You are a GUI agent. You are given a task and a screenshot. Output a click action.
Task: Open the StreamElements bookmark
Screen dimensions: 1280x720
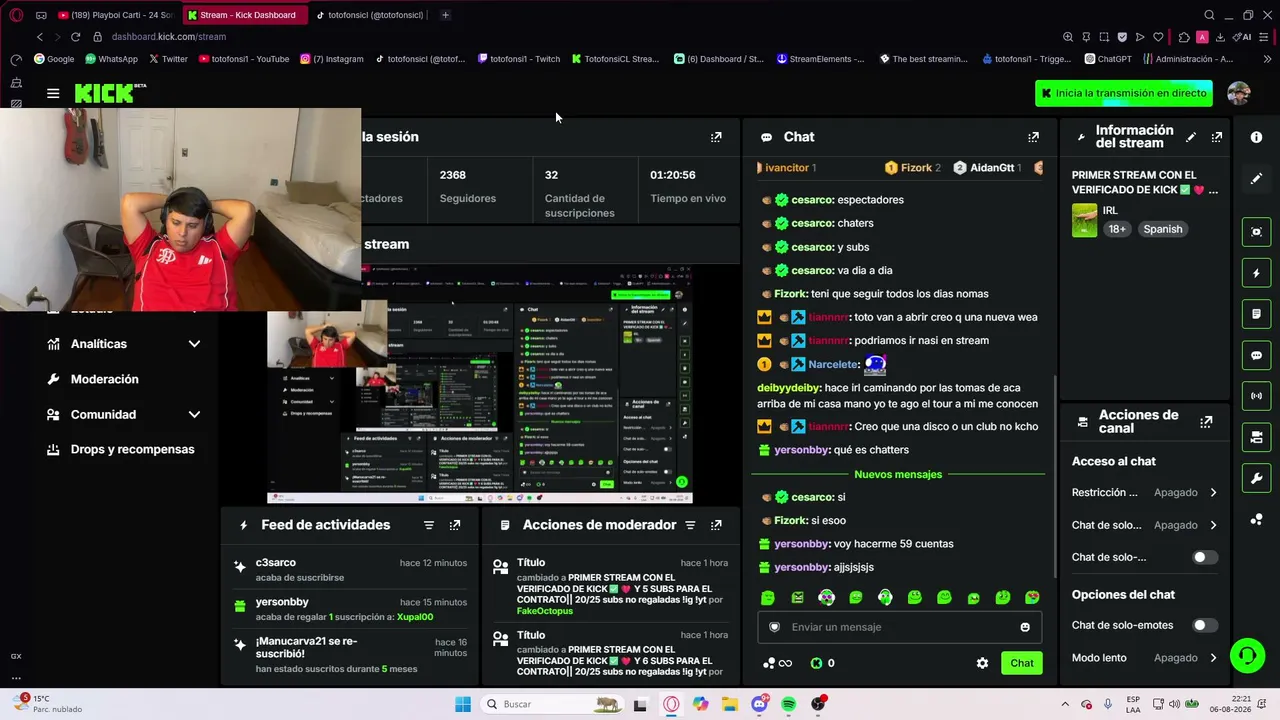click(x=820, y=59)
